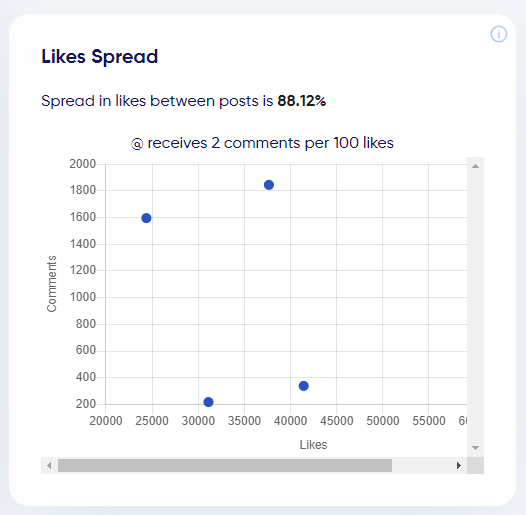The width and height of the screenshot is (526, 515).
Task: Click the data point near 1600 comments
Action: tap(146, 218)
